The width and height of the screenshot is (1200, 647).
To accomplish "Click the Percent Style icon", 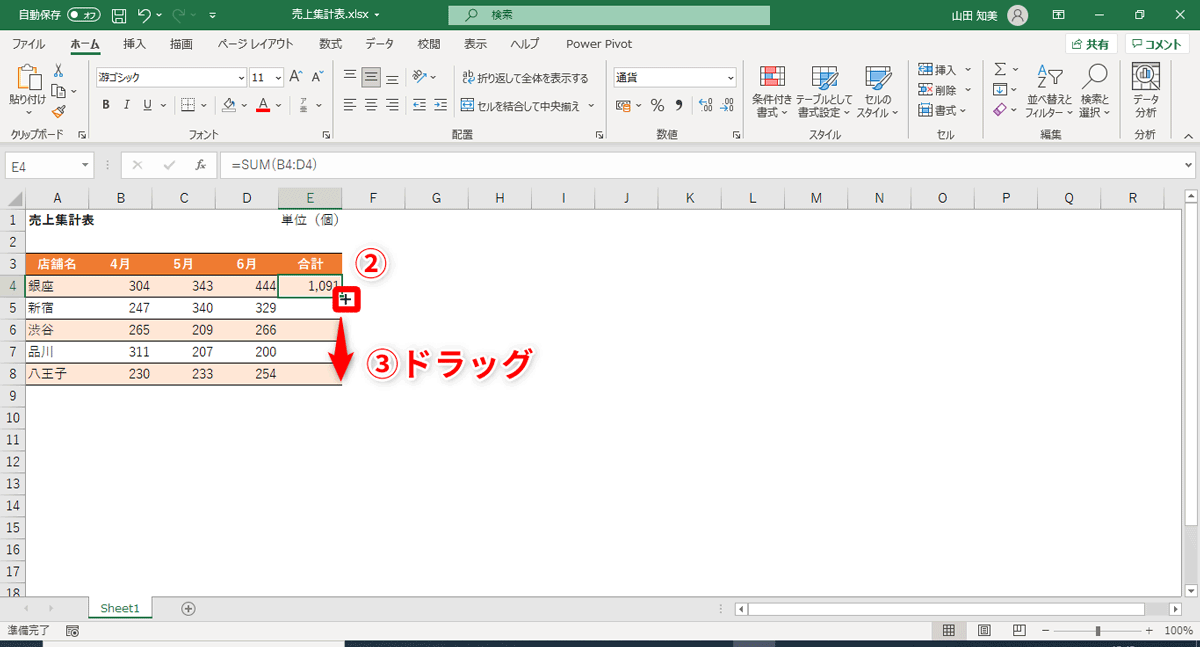I will 657,105.
